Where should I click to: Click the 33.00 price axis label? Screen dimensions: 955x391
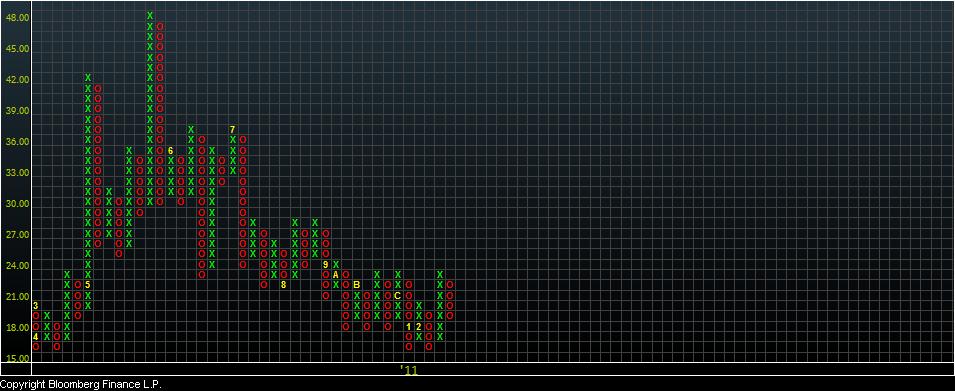(16, 173)
